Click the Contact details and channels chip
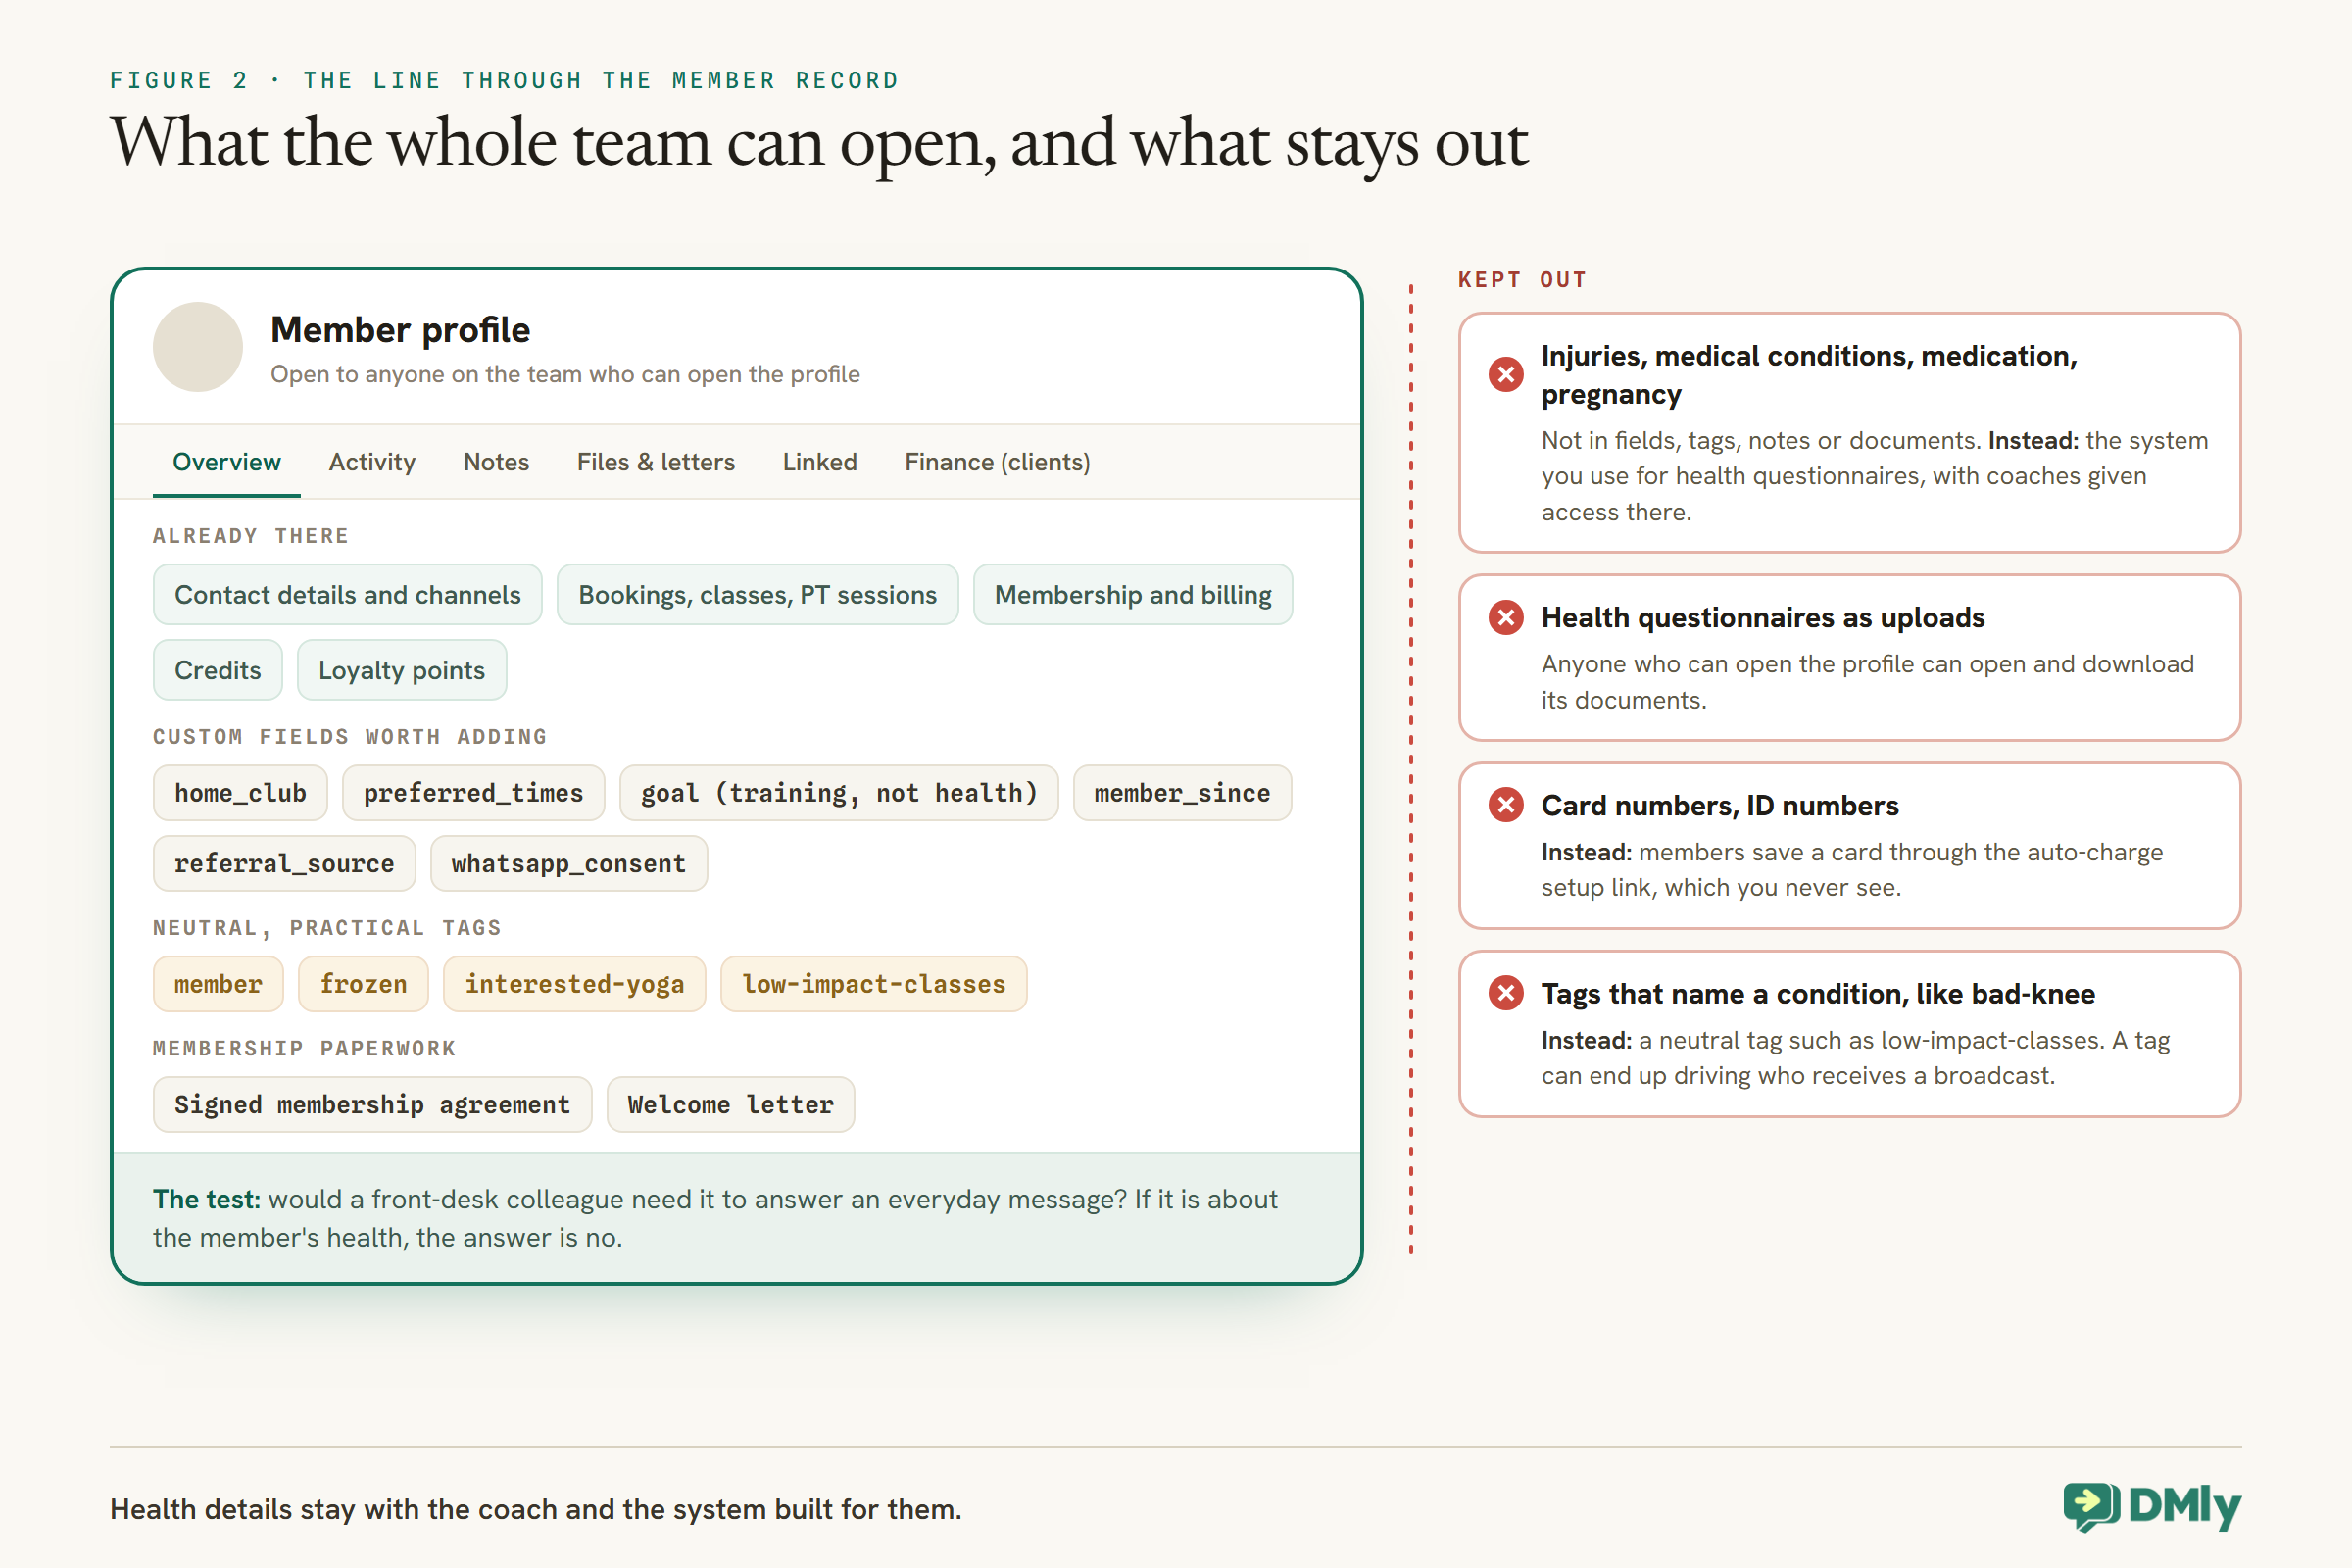 pos(348,595)
